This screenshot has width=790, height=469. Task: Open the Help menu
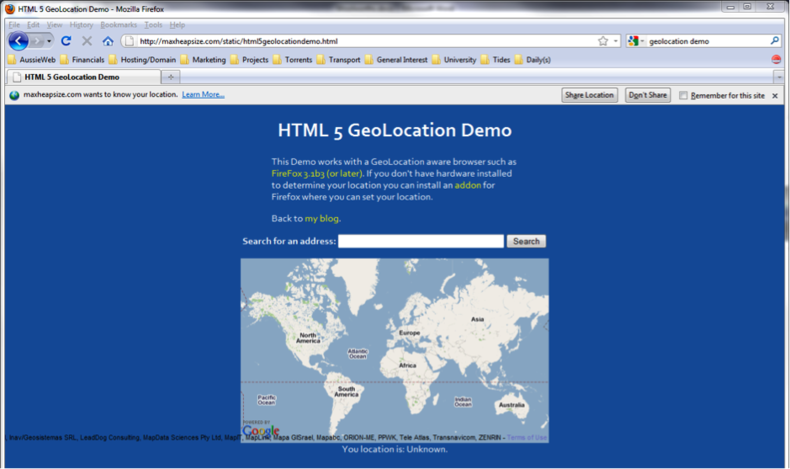pos(177,25)
